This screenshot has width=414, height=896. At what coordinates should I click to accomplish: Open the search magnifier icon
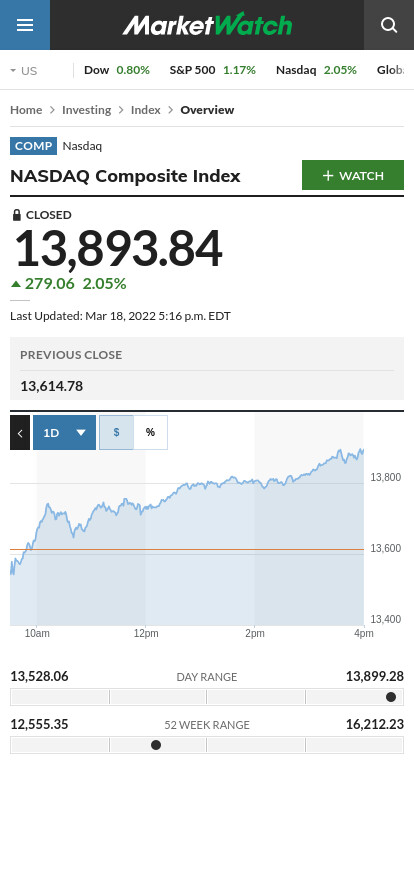pos(389,25)
